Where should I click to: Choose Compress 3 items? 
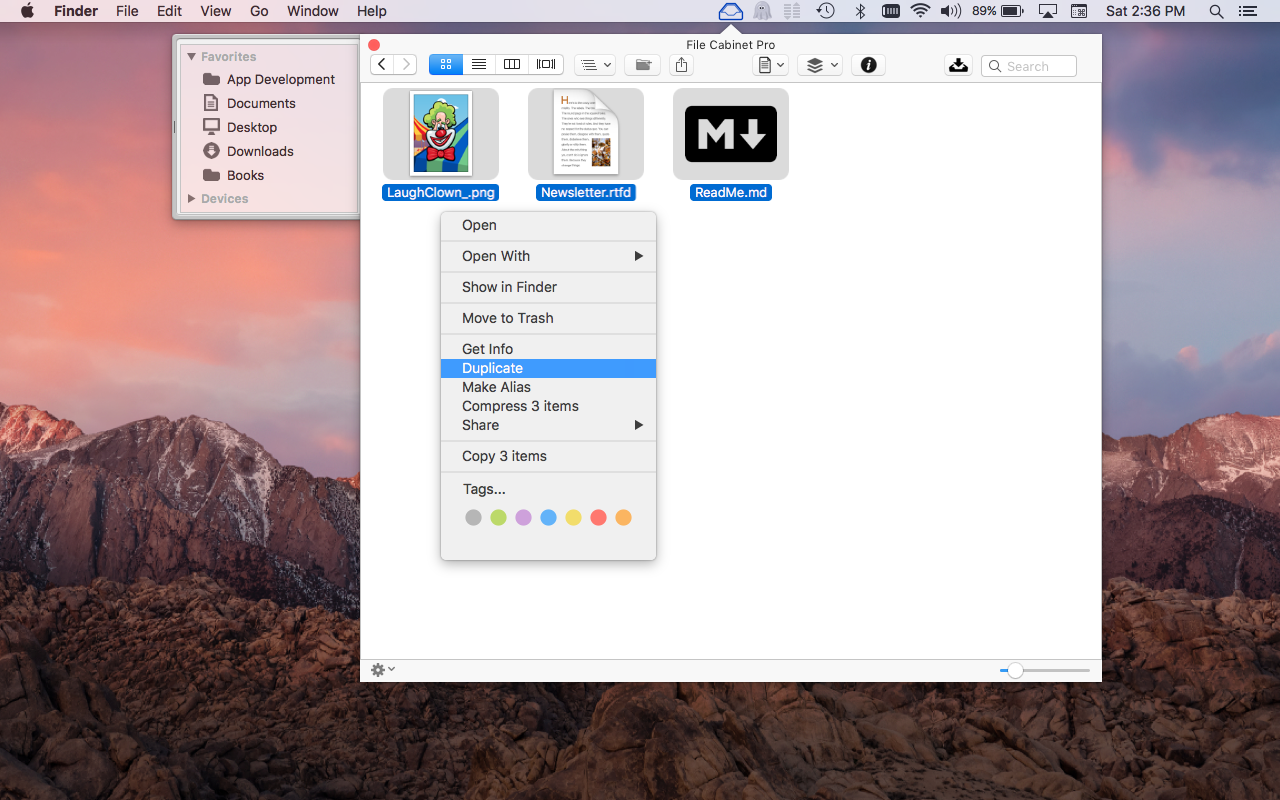pyautogui.click(x=548, y=406)
